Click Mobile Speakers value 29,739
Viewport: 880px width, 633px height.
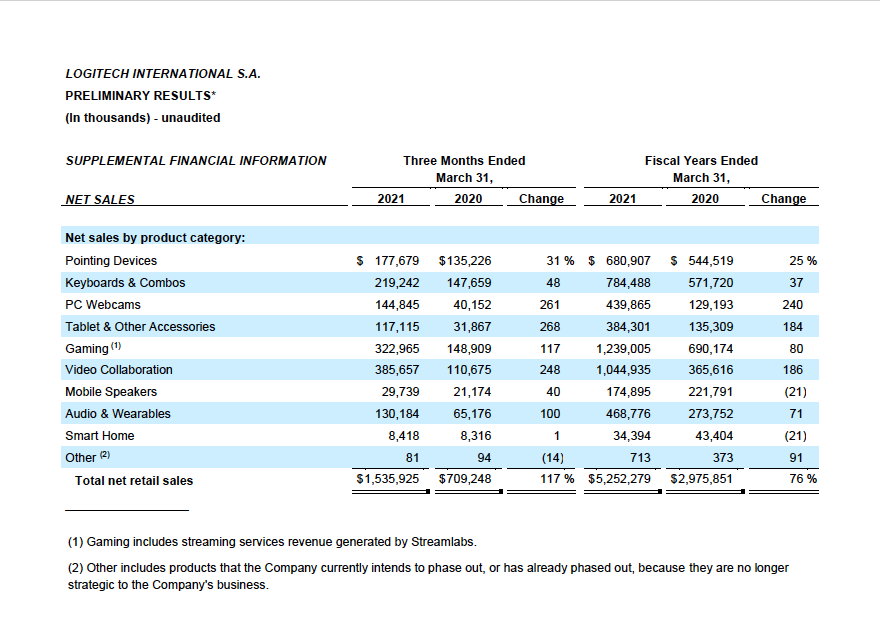pyautogui.click(x=400, y=392)
